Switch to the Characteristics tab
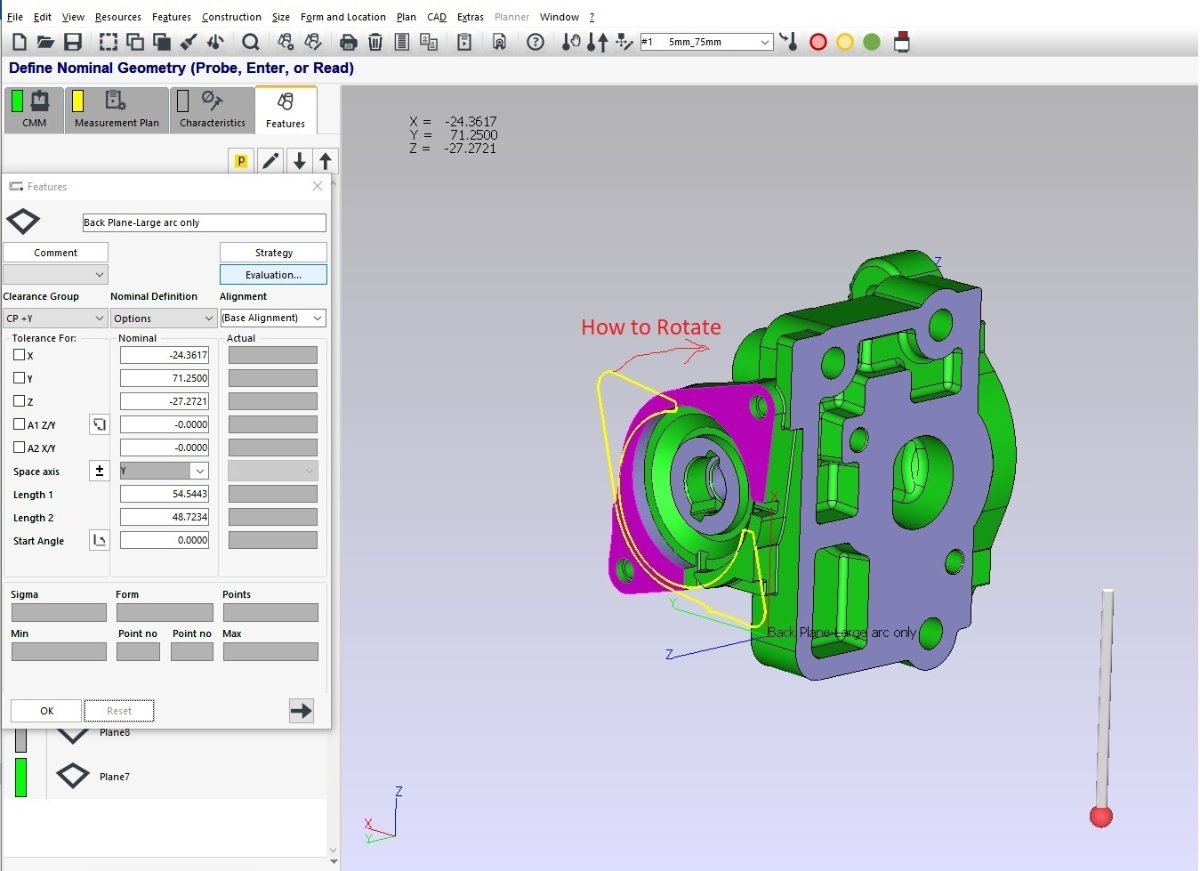The height and width of the screenshot is (871, 1200). (212, 110)
